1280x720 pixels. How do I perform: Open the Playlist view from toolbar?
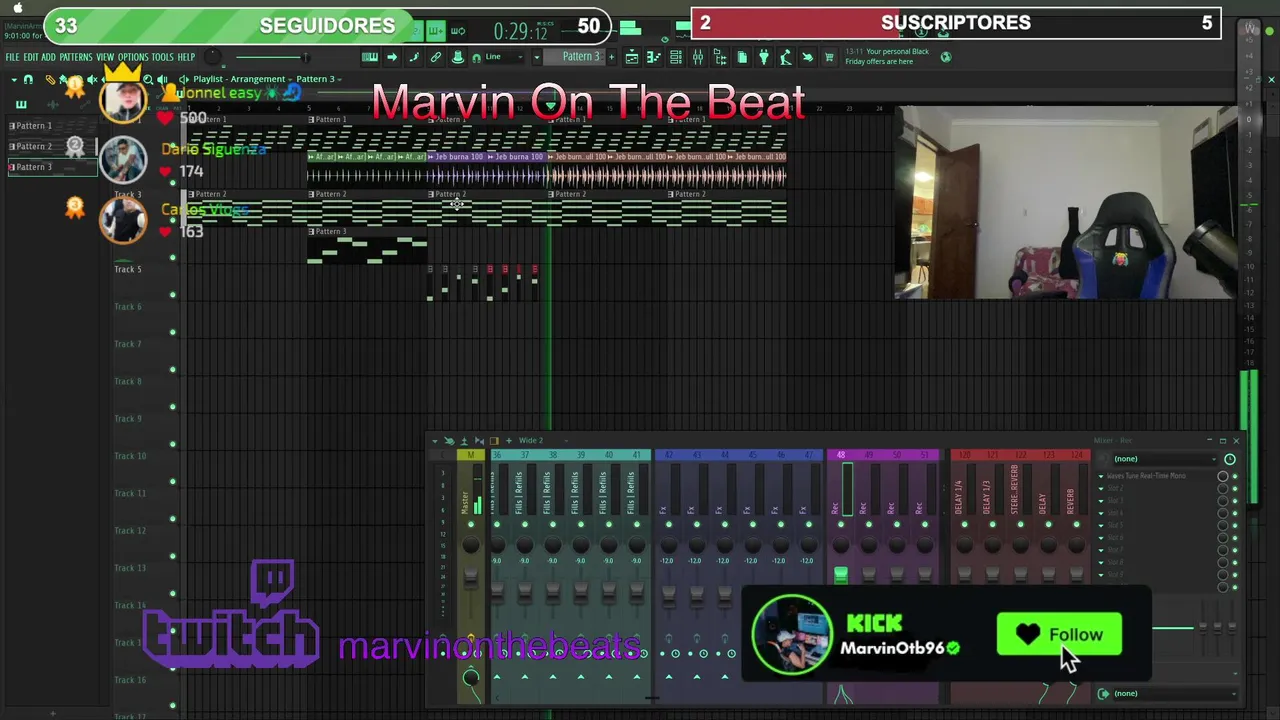pos(632,57)
